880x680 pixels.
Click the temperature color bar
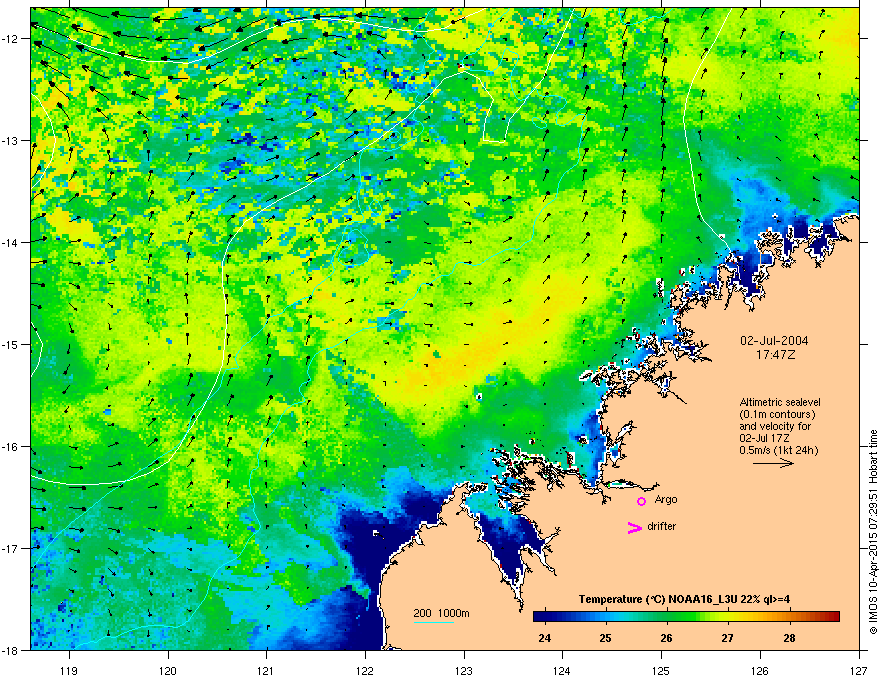click(x=686, y=616)
